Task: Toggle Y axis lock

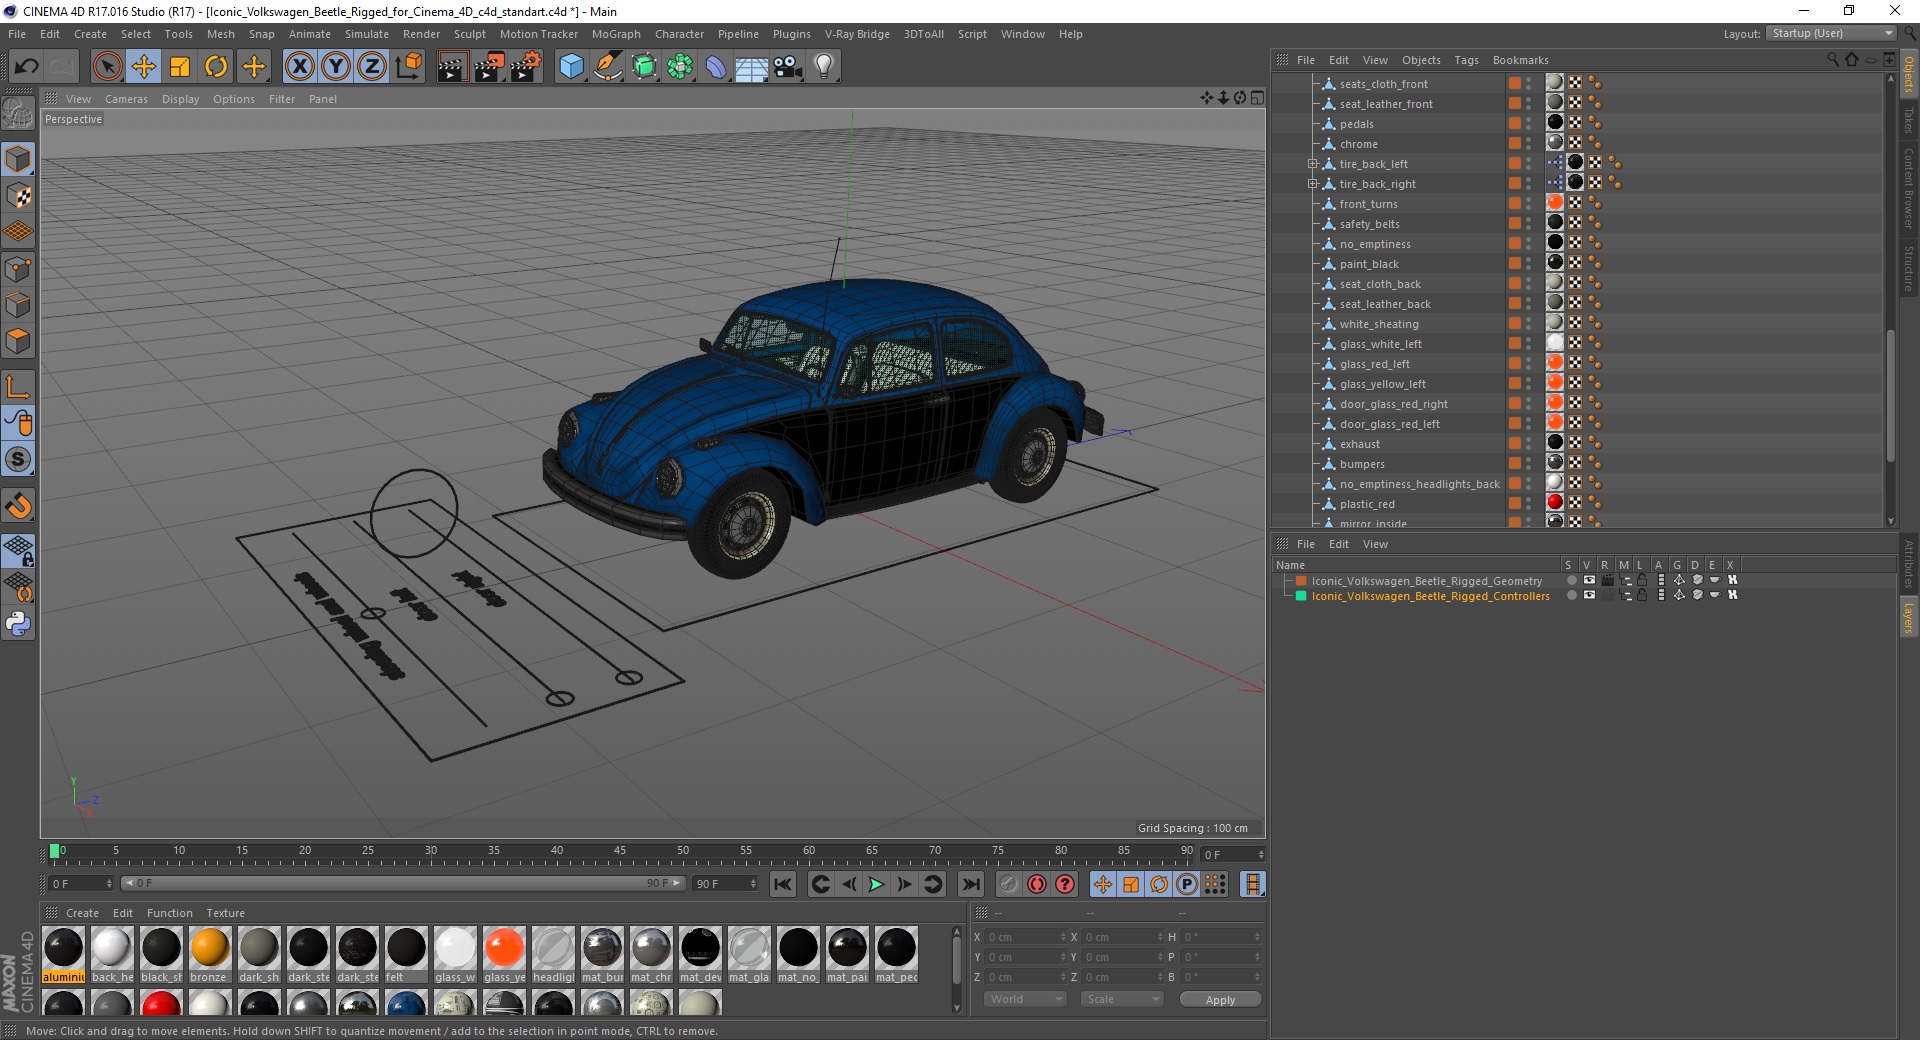Action: click(x=336, y=67)
